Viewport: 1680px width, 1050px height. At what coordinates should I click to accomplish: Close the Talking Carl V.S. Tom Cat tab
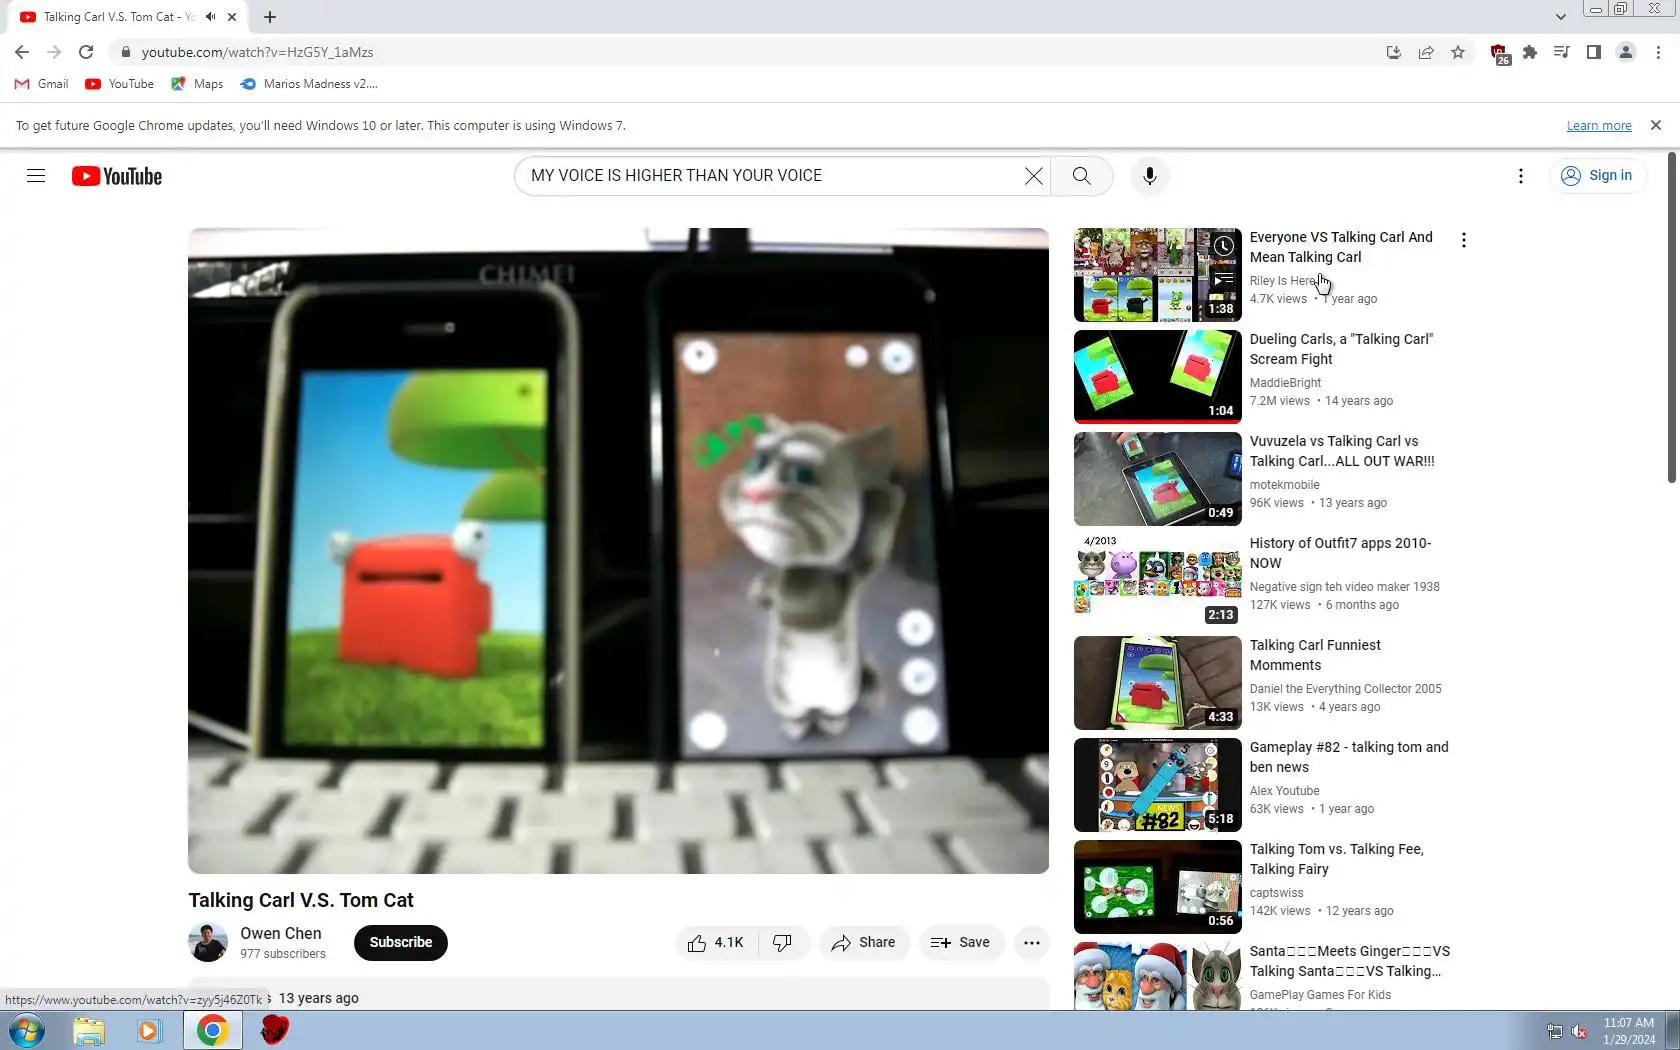(x=232, y=17)
